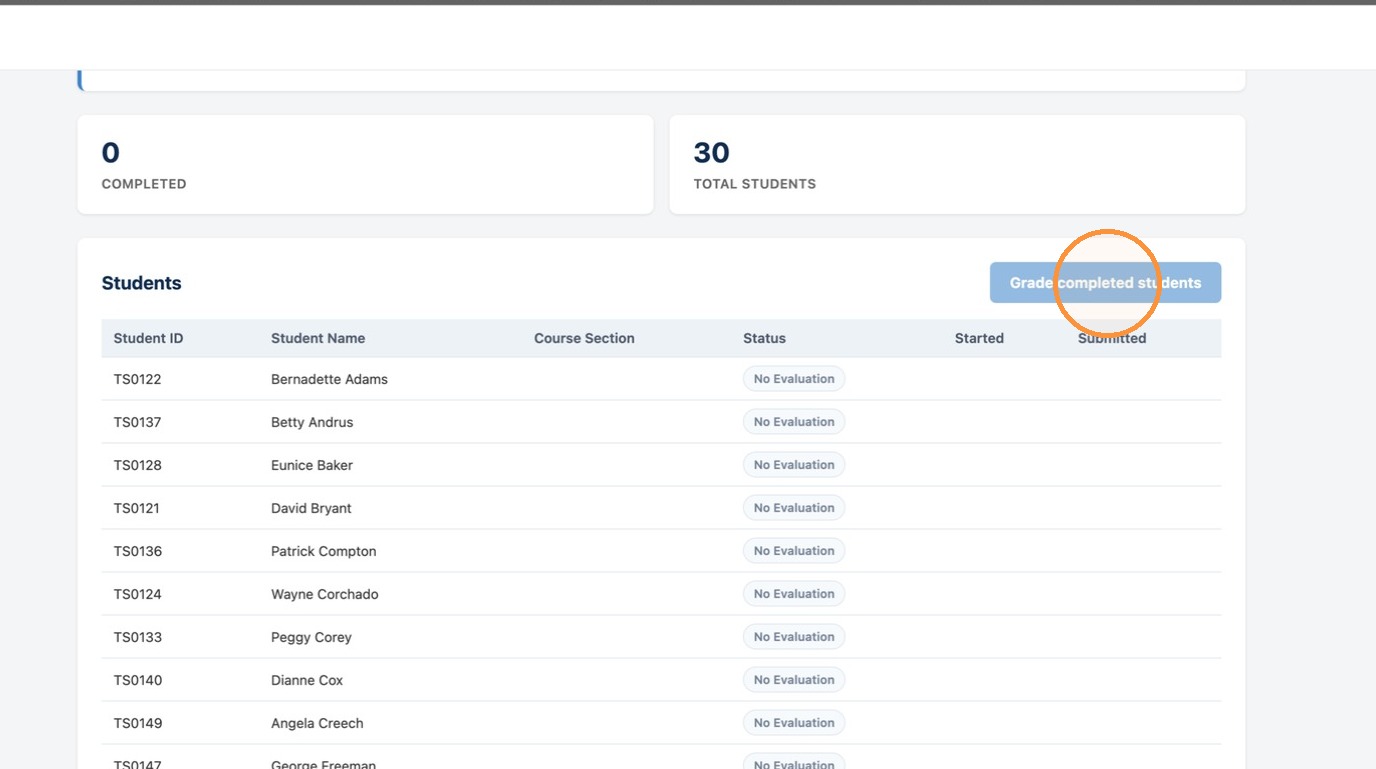This screenshot has height=769, width=1376.
Task: Select student ID TS0128
Action: pyautogui.click(x=137, y=465)
